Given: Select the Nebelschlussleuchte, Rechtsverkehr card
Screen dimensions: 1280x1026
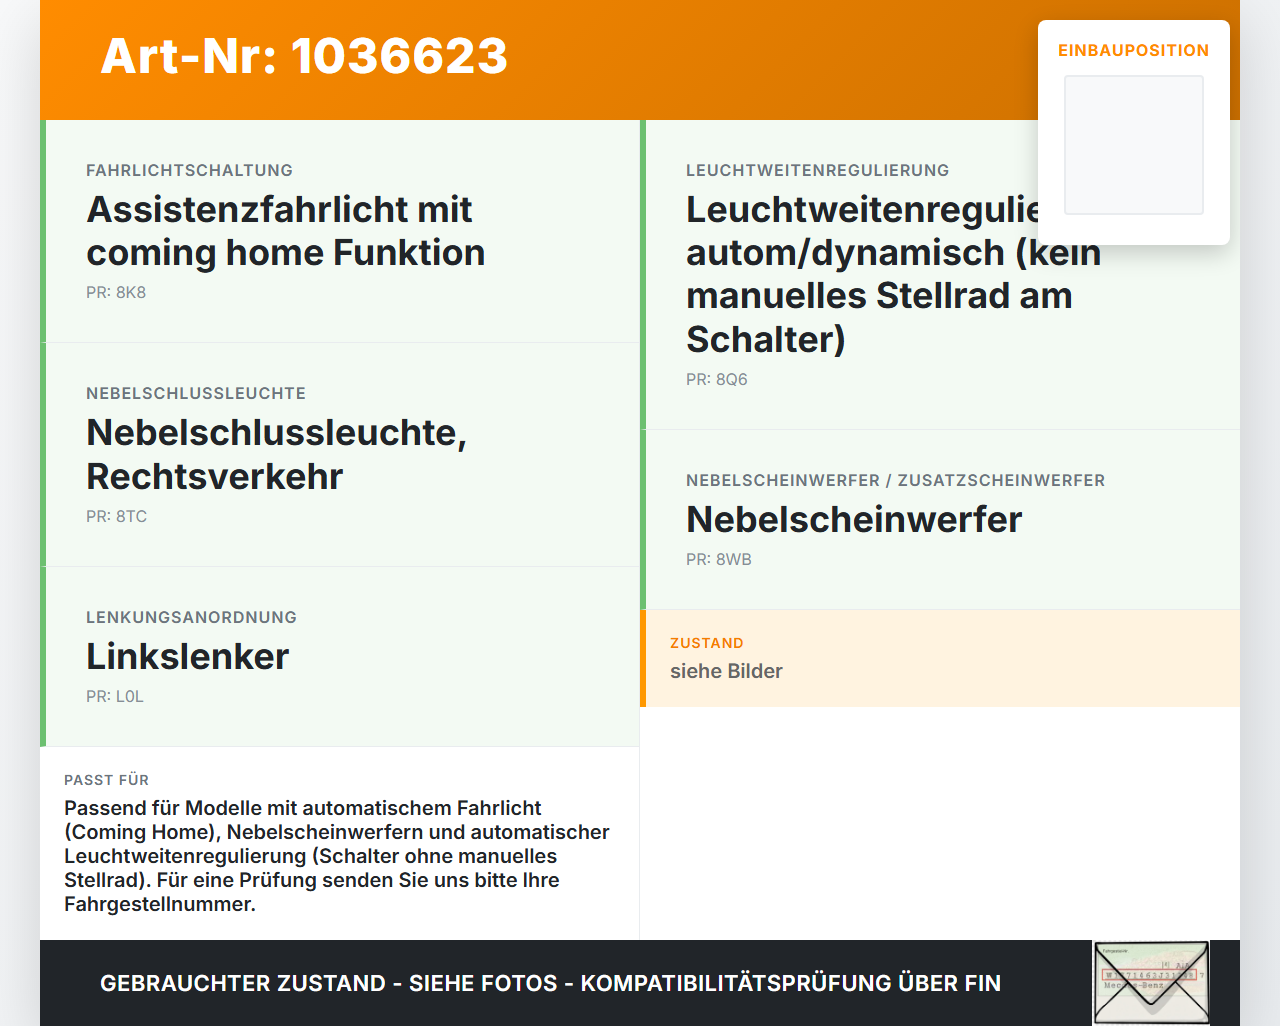Looking at the screenshot, I should (340, 455).
